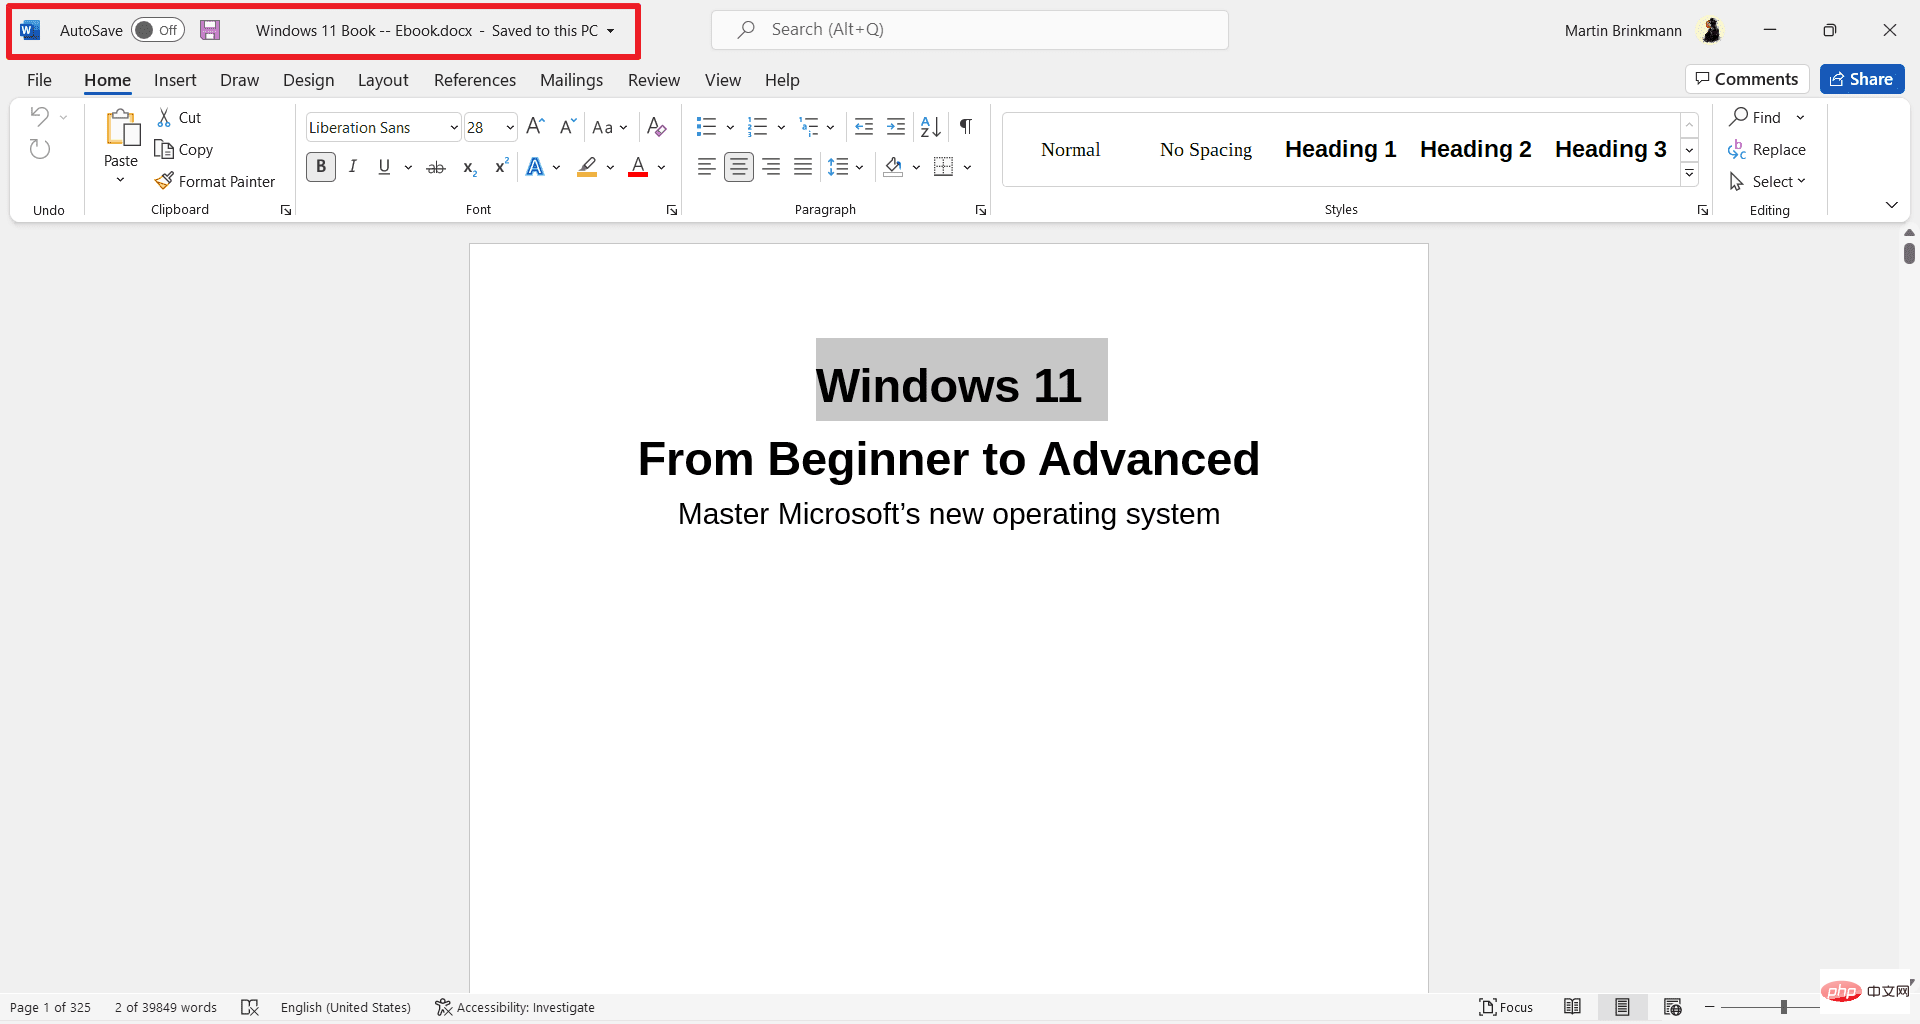Justify the paragraph text
1920x1024 pixels.
click(803, 167)
